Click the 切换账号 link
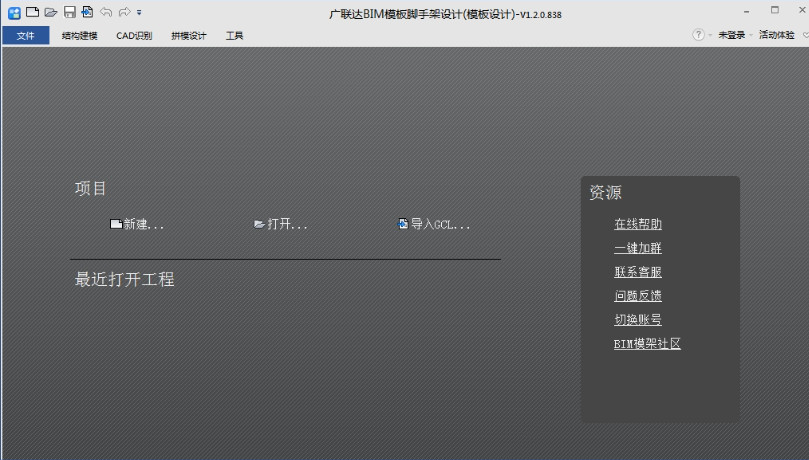This screenshot has height=460, width=809. point(638,320)
